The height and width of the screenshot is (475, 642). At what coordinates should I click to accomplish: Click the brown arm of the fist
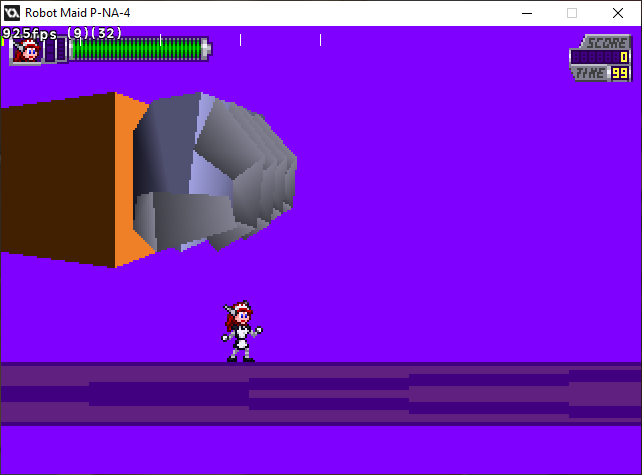tap(58, 180)
